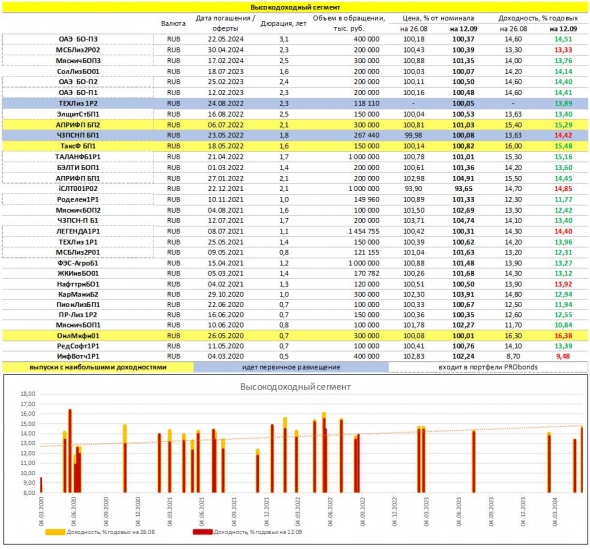The image size is (590, 549).
Task: Click the orange legend swatch for 26.08 yield
Action: pos(55,532)
